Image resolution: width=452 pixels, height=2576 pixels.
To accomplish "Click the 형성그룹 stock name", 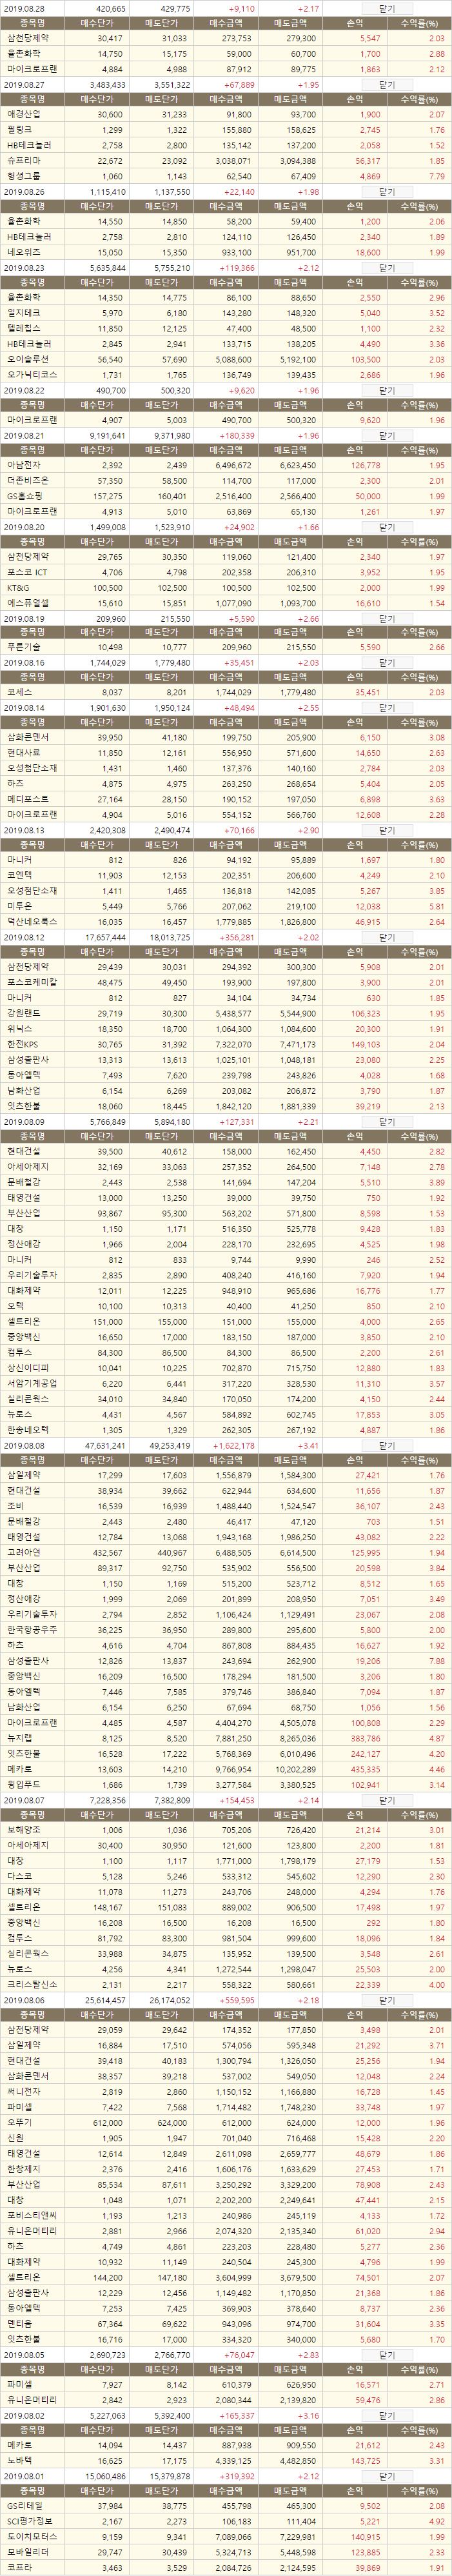I will pyautogui.click(x=24, y=176).
